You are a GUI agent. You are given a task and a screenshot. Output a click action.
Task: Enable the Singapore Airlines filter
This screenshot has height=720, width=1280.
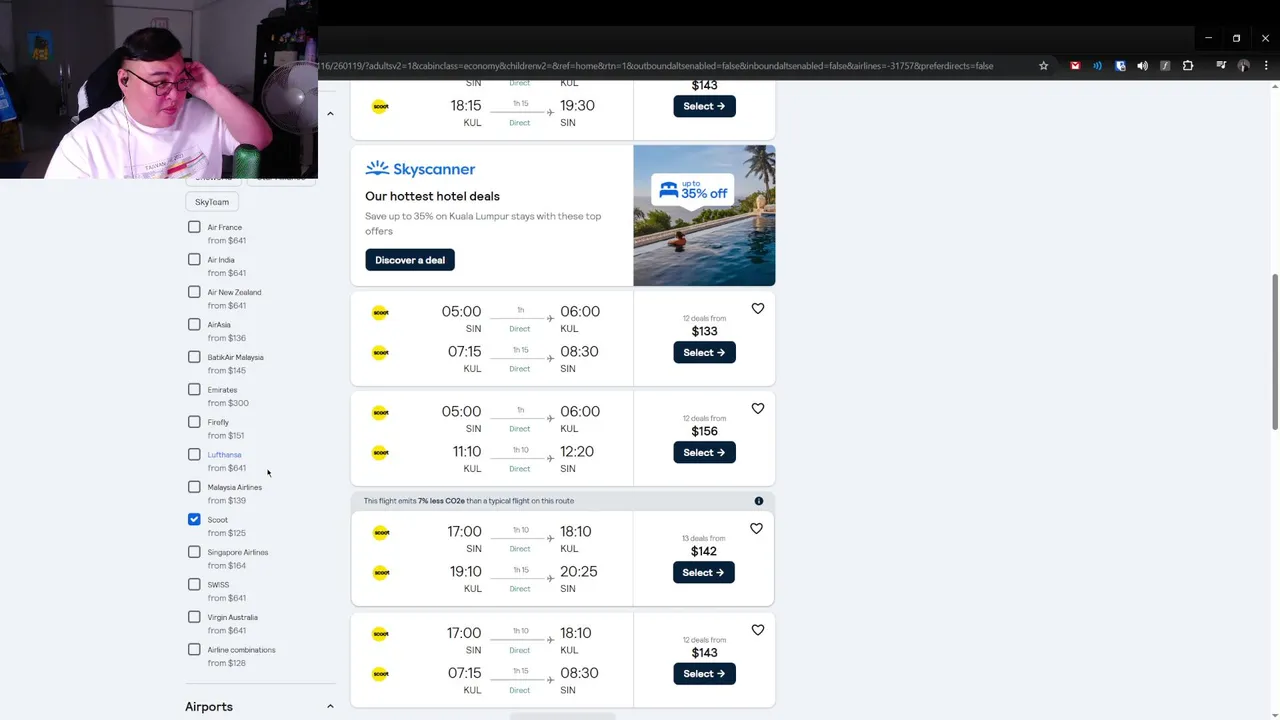point(194,552)
